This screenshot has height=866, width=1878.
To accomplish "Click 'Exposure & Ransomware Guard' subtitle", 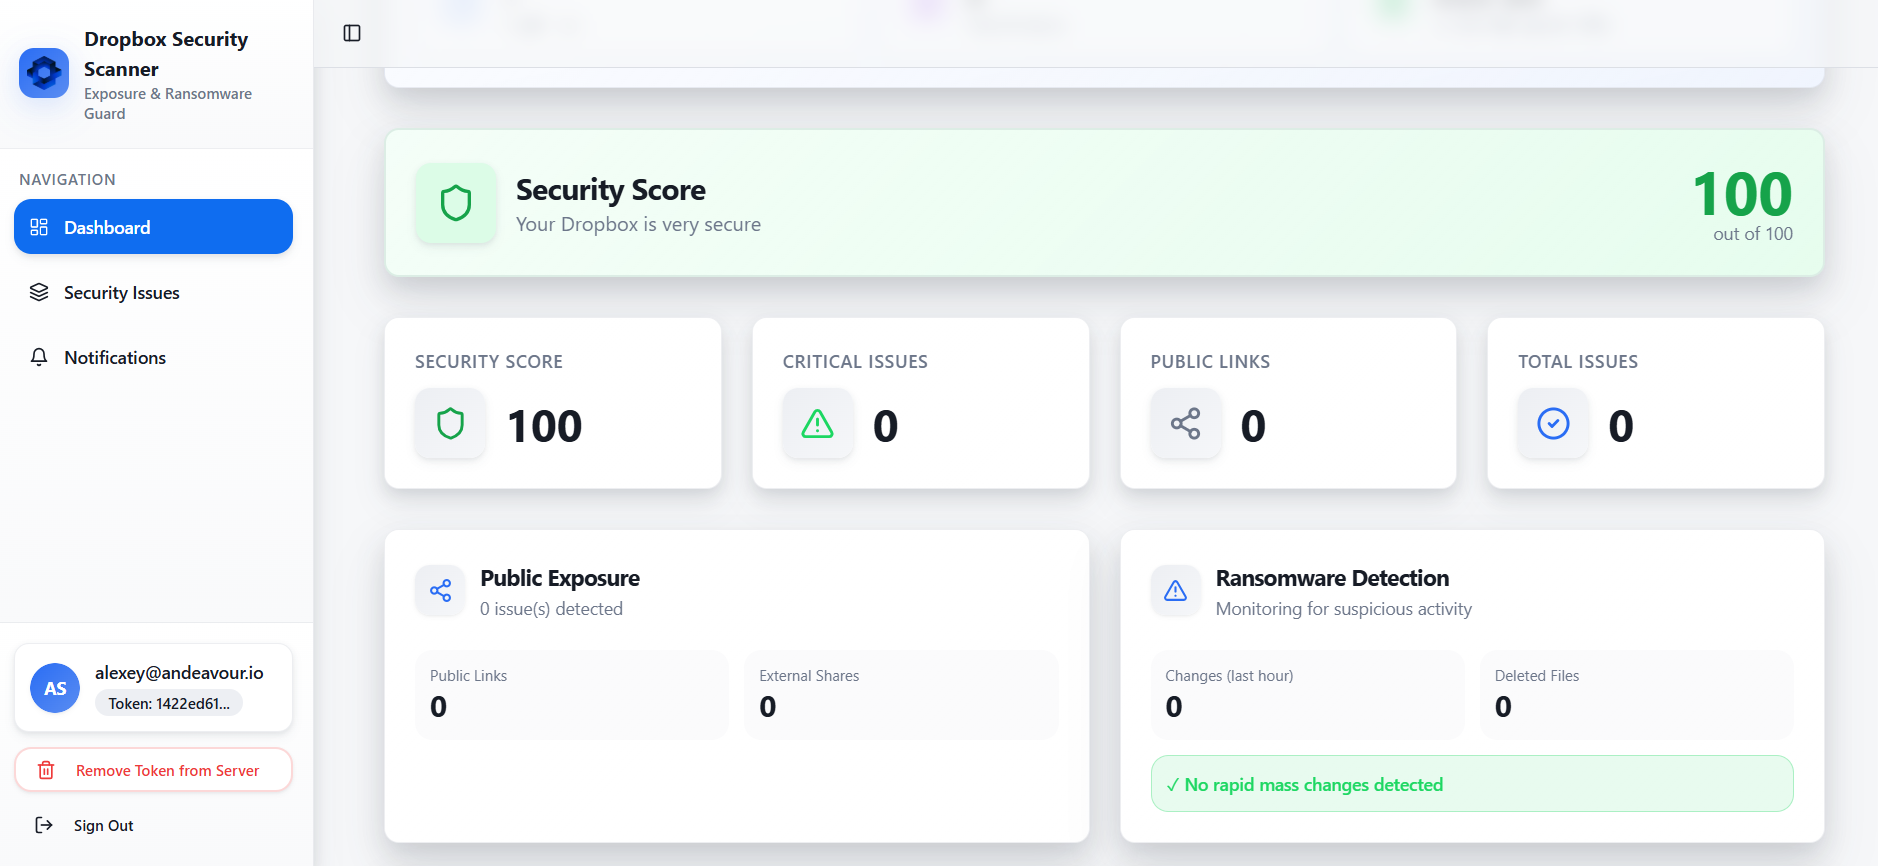I will (168, 103).
